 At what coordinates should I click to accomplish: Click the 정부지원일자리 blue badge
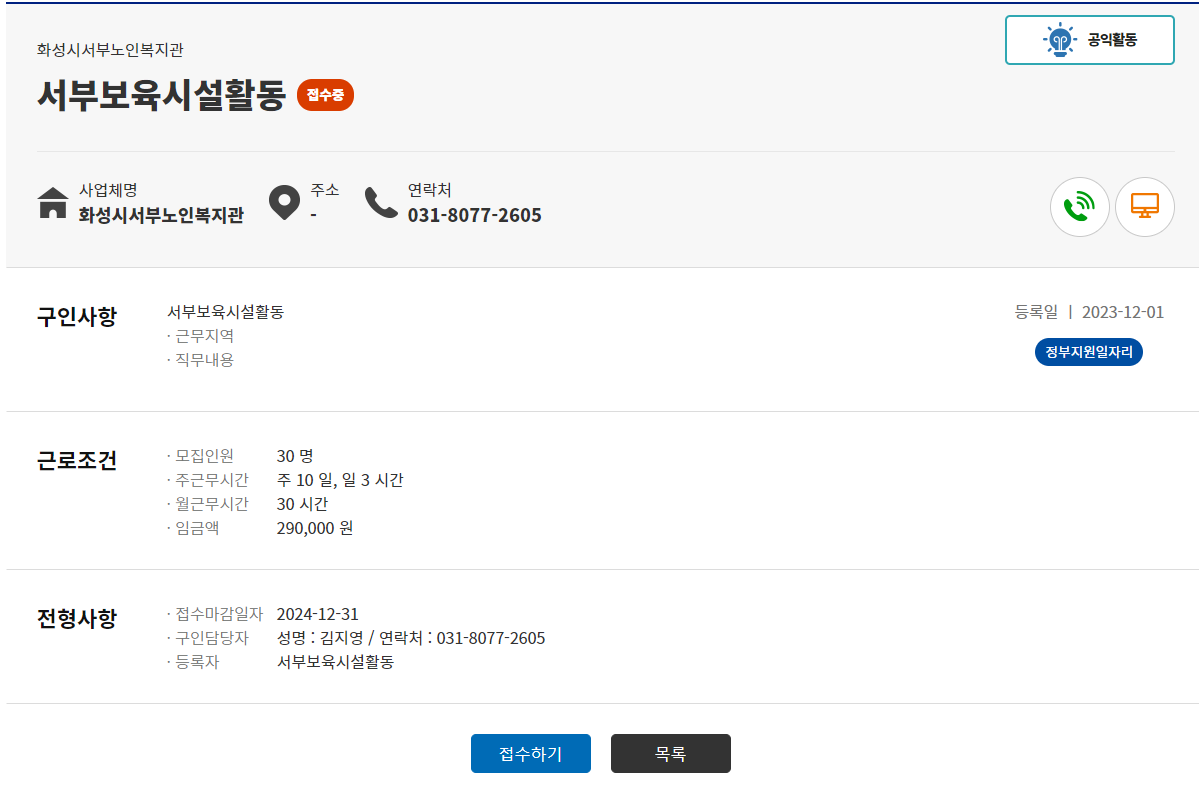click(1088, 352)
